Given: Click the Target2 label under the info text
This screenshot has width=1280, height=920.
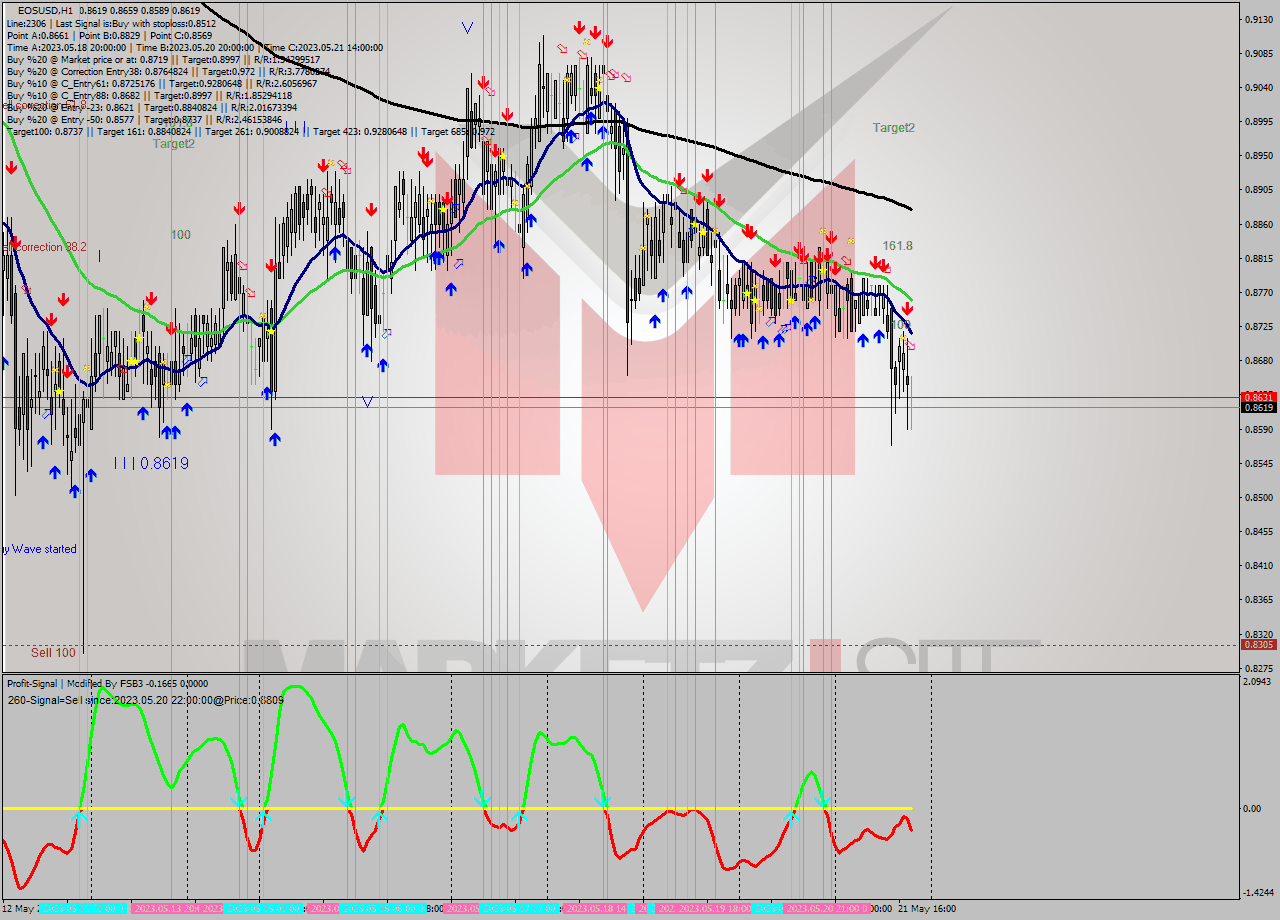Looking at the screenshot, I should pyautogui.click(x=174, y=144).
